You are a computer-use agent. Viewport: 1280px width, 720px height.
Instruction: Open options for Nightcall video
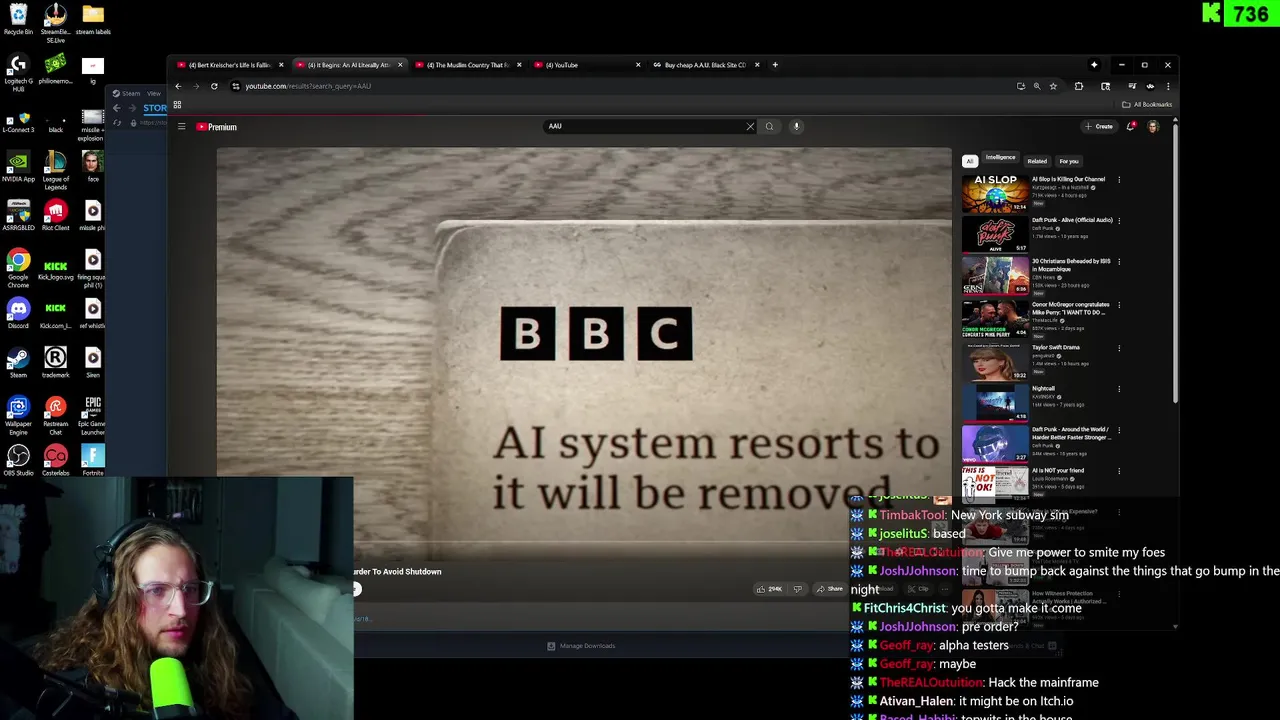[x=1119, y=389]
